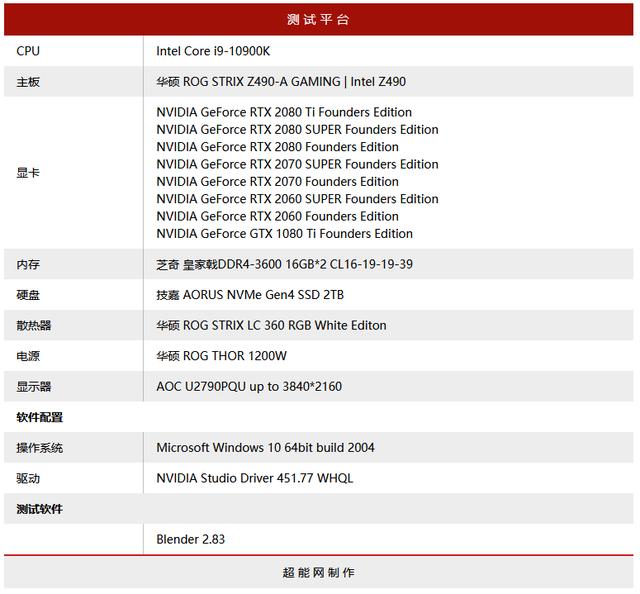
Task: Click the Microsoft Windows 10 64bit value
Action: tap(265, 447)
